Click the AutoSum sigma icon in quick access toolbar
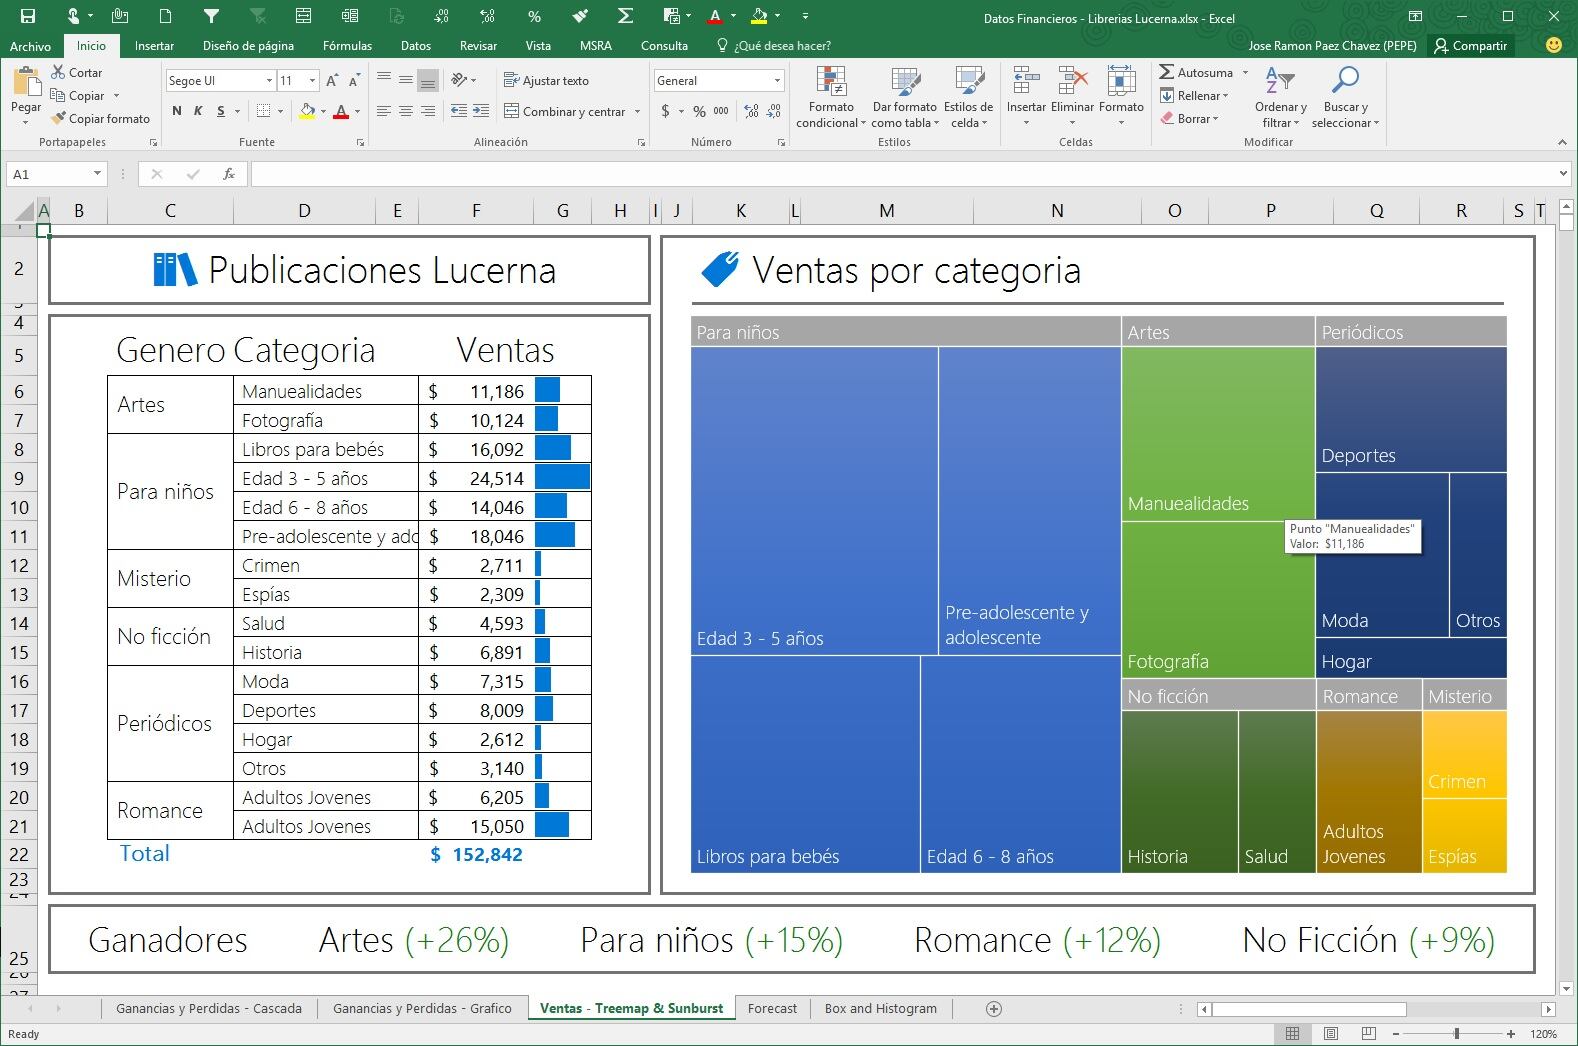Image resolution: width=1578 pixels, height=1046 pixels. click(625, 16)
